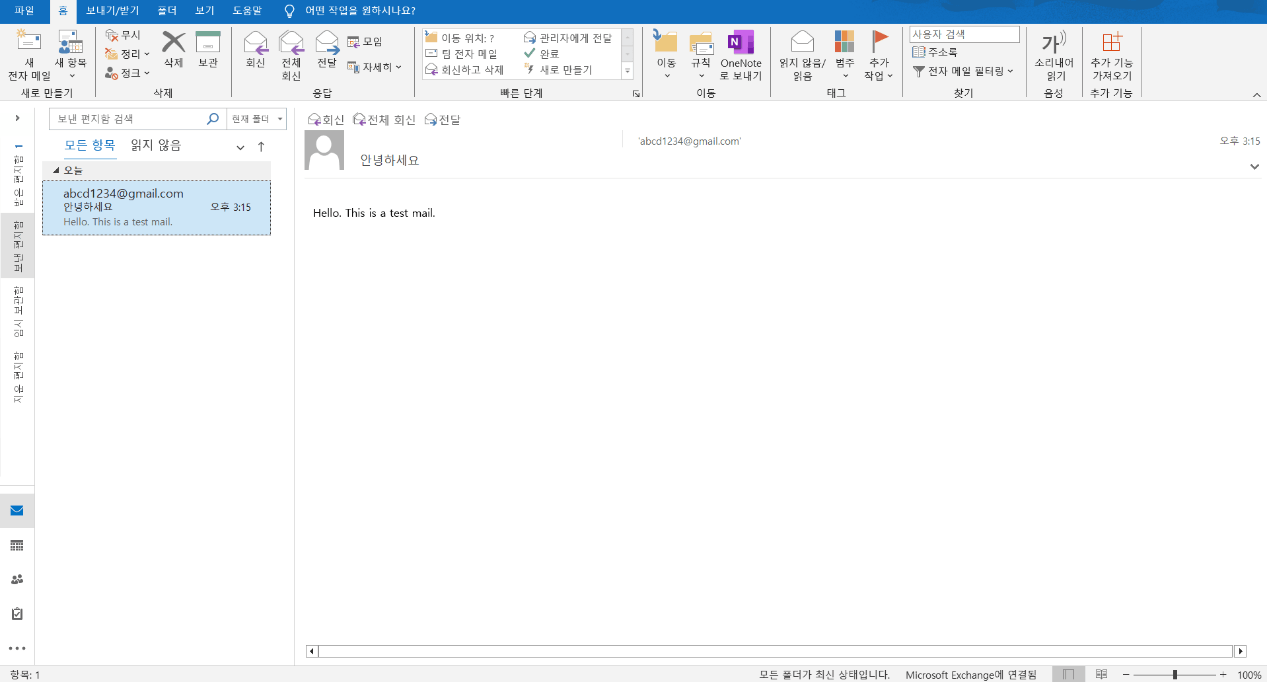Switch to the 보기 tab

point(204,10)
